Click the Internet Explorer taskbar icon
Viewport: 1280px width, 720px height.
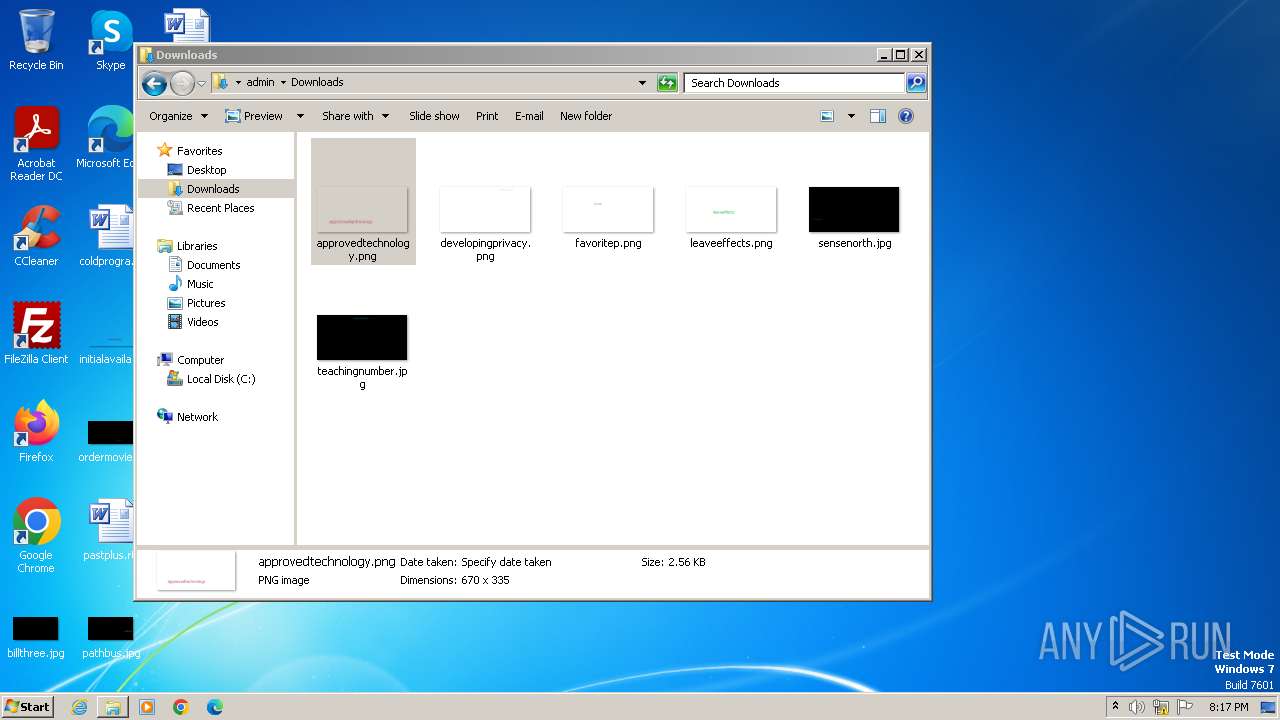coord(79,707)
